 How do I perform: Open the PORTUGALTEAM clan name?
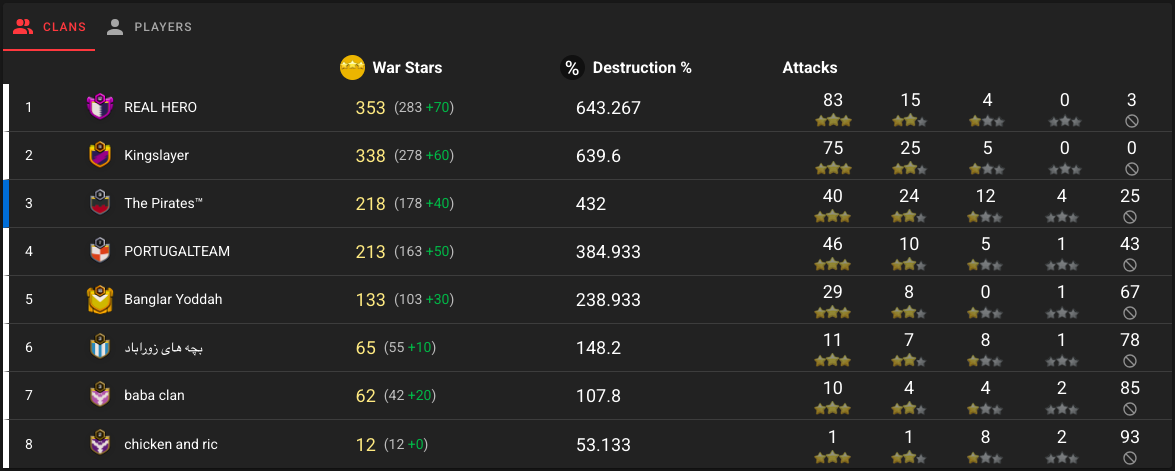(176, 251)
